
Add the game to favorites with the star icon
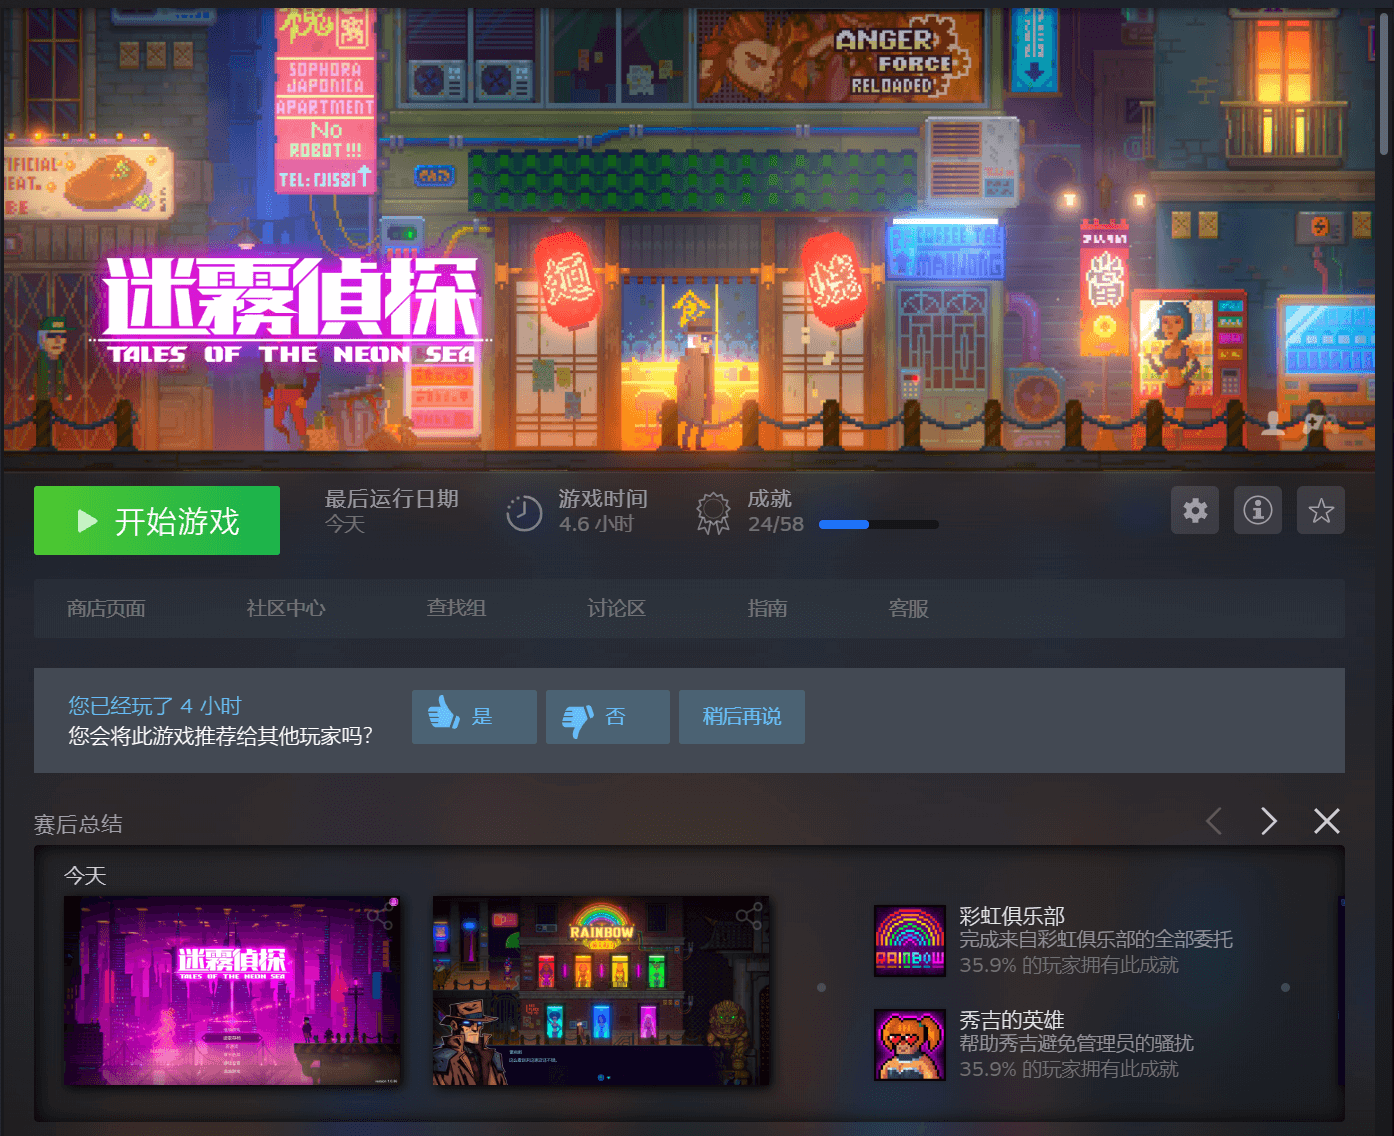tap(1321, 510)
